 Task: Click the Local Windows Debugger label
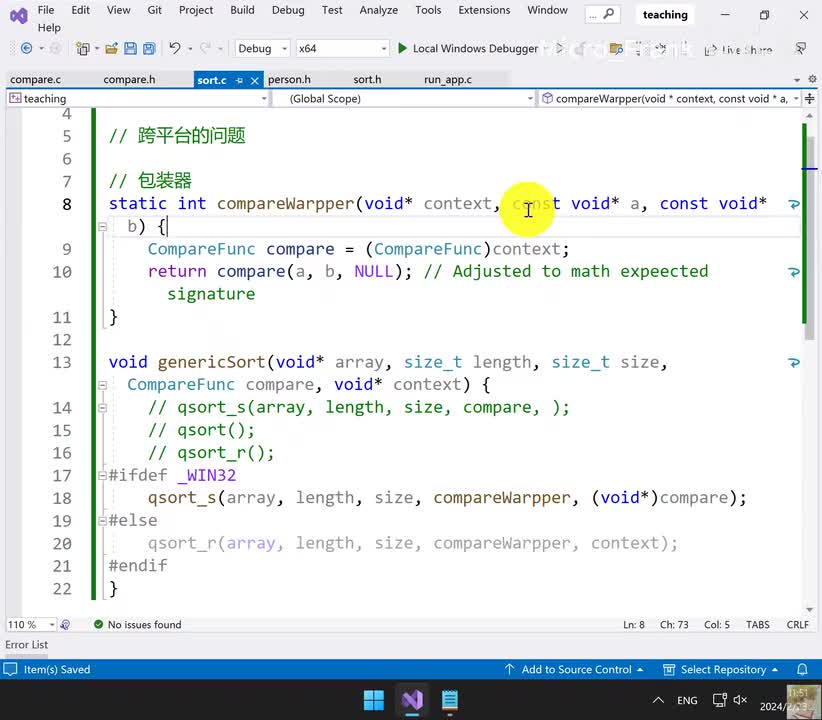pyautogui.click(x=475, y=49)
